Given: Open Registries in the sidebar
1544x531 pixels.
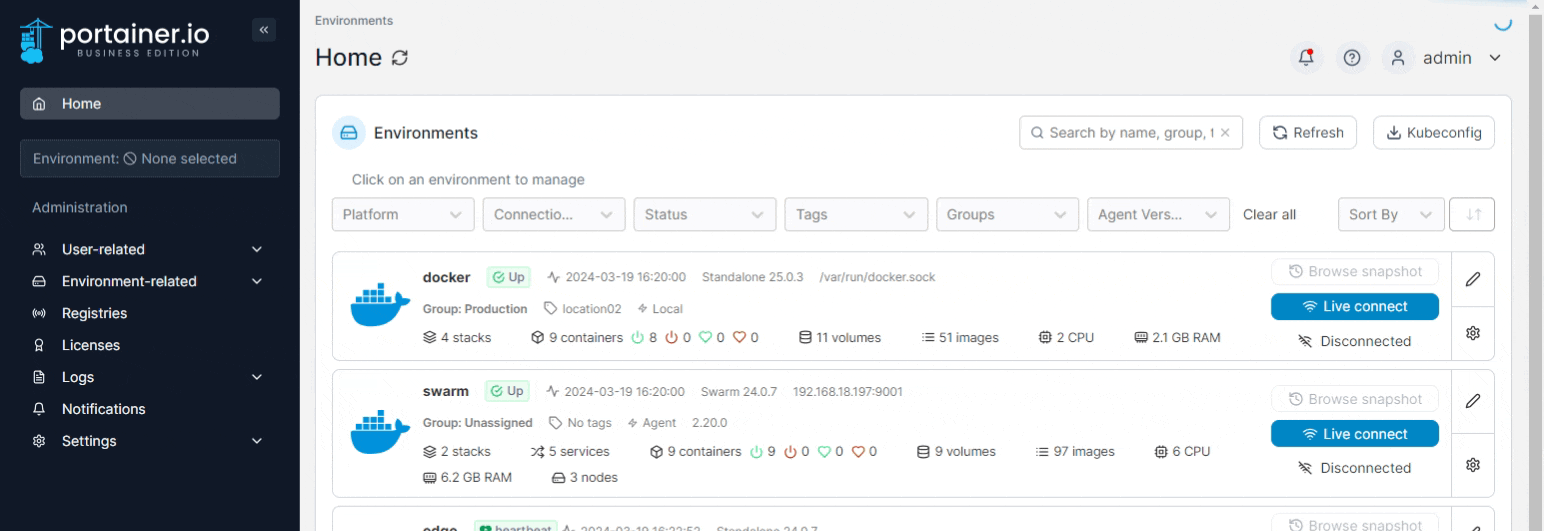Looking at the screenshot, I should 94,313.
